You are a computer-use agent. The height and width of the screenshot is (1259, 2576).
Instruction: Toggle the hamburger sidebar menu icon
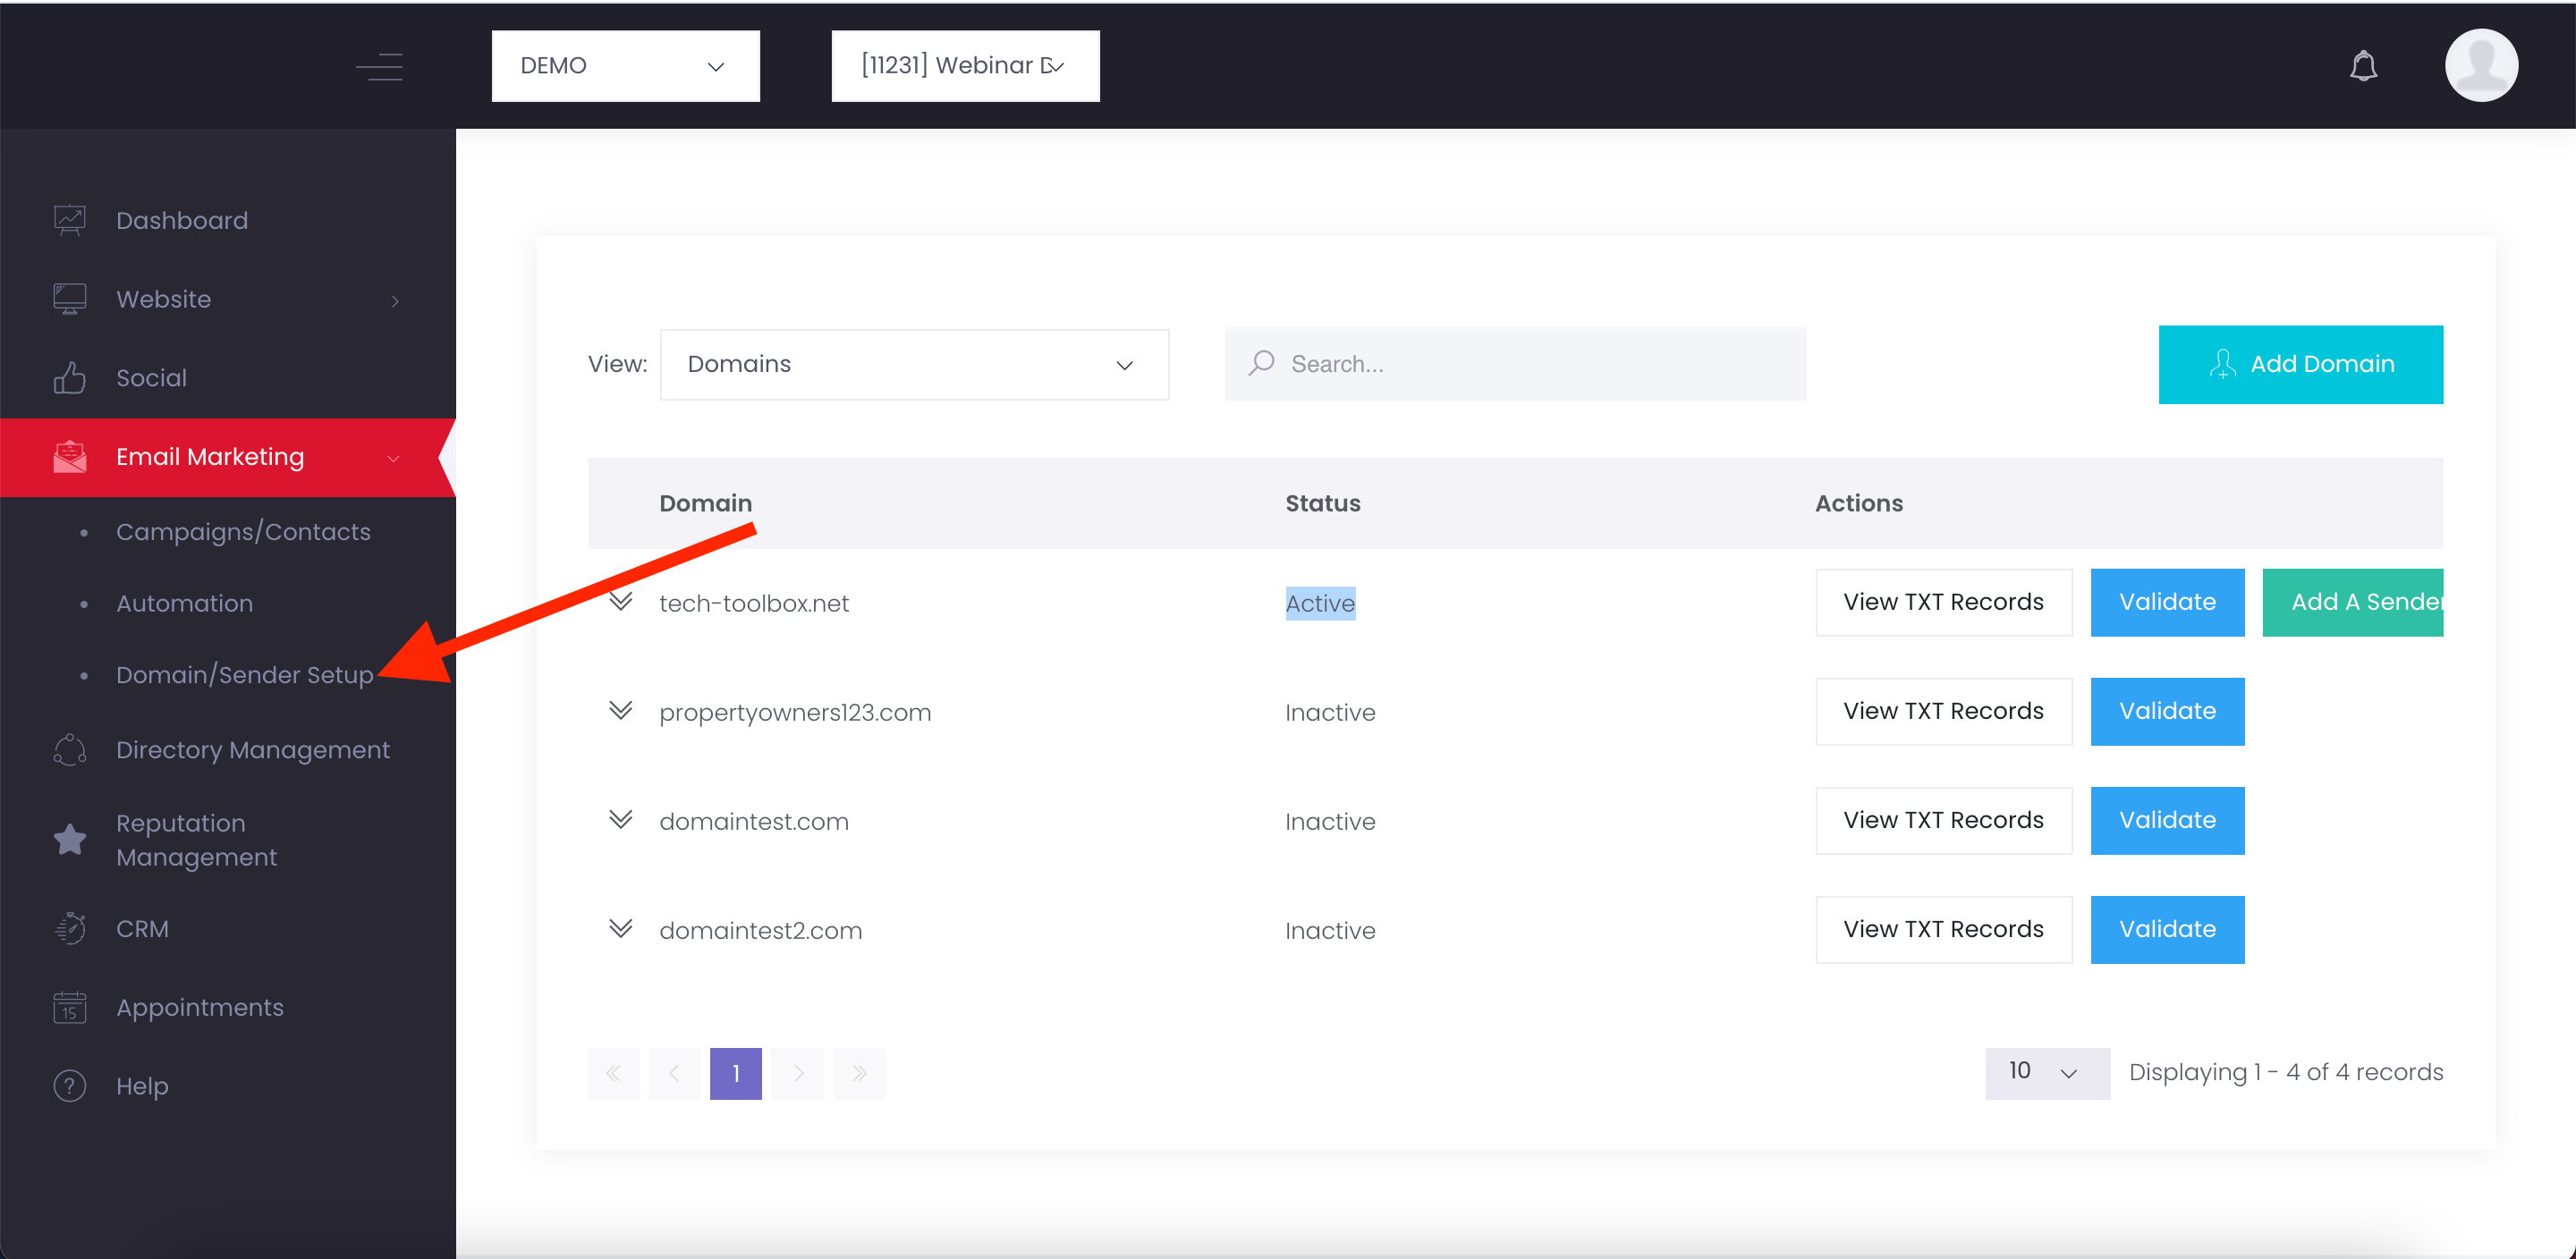[x=380, y=66]
